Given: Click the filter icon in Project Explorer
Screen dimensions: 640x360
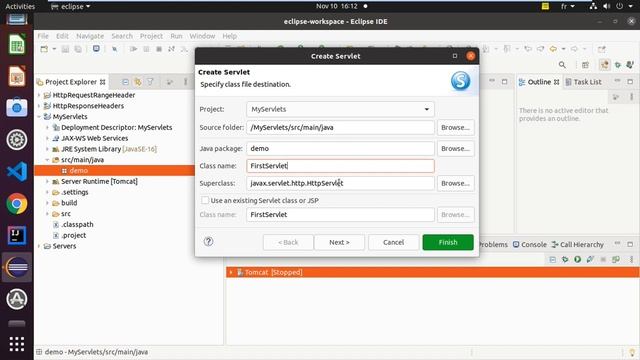Looking at the screenshot, I should [150, 82].
